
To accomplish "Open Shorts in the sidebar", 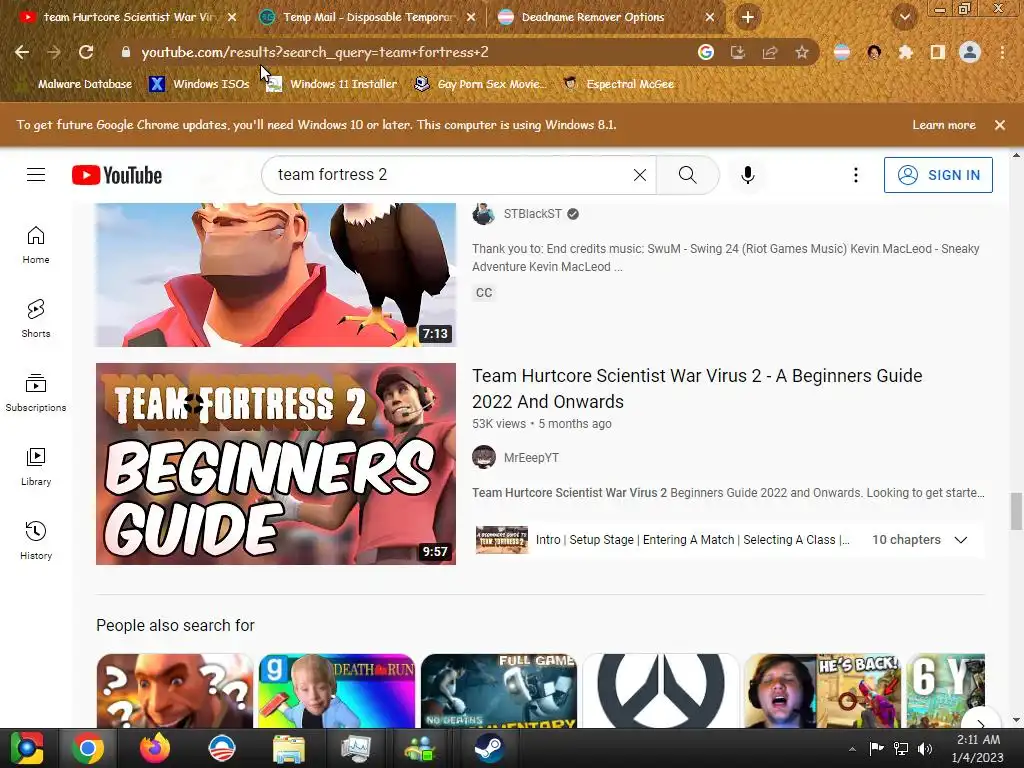I will (36, 319).
